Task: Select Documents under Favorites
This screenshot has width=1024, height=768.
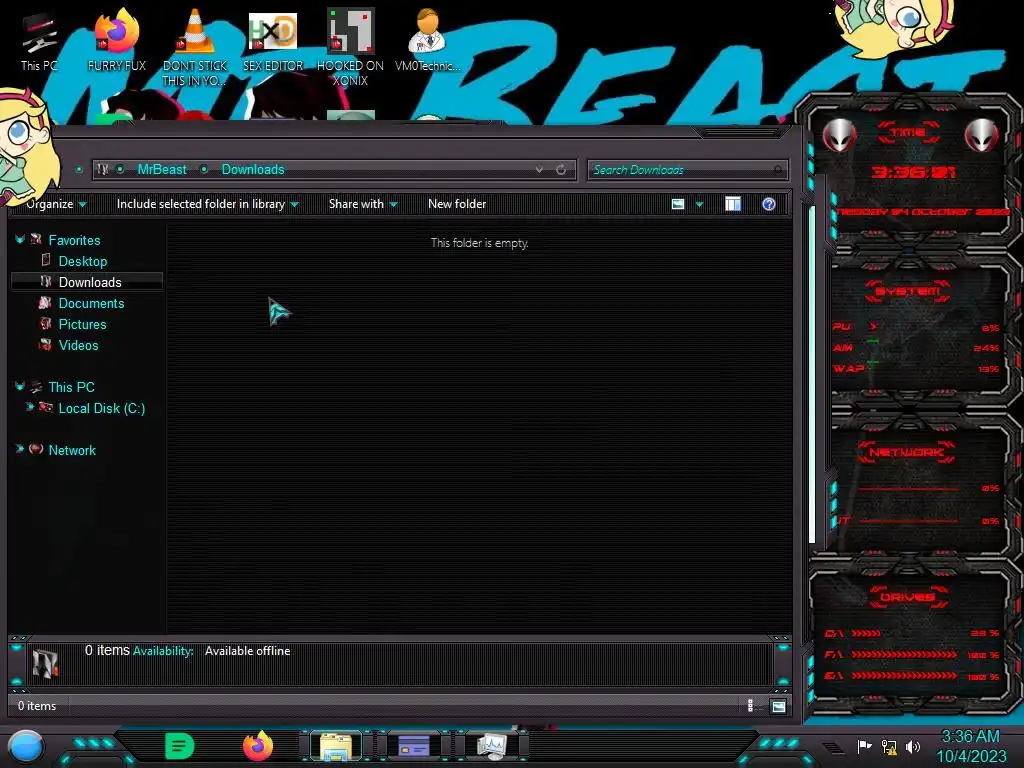Action: tap(91, 304)
